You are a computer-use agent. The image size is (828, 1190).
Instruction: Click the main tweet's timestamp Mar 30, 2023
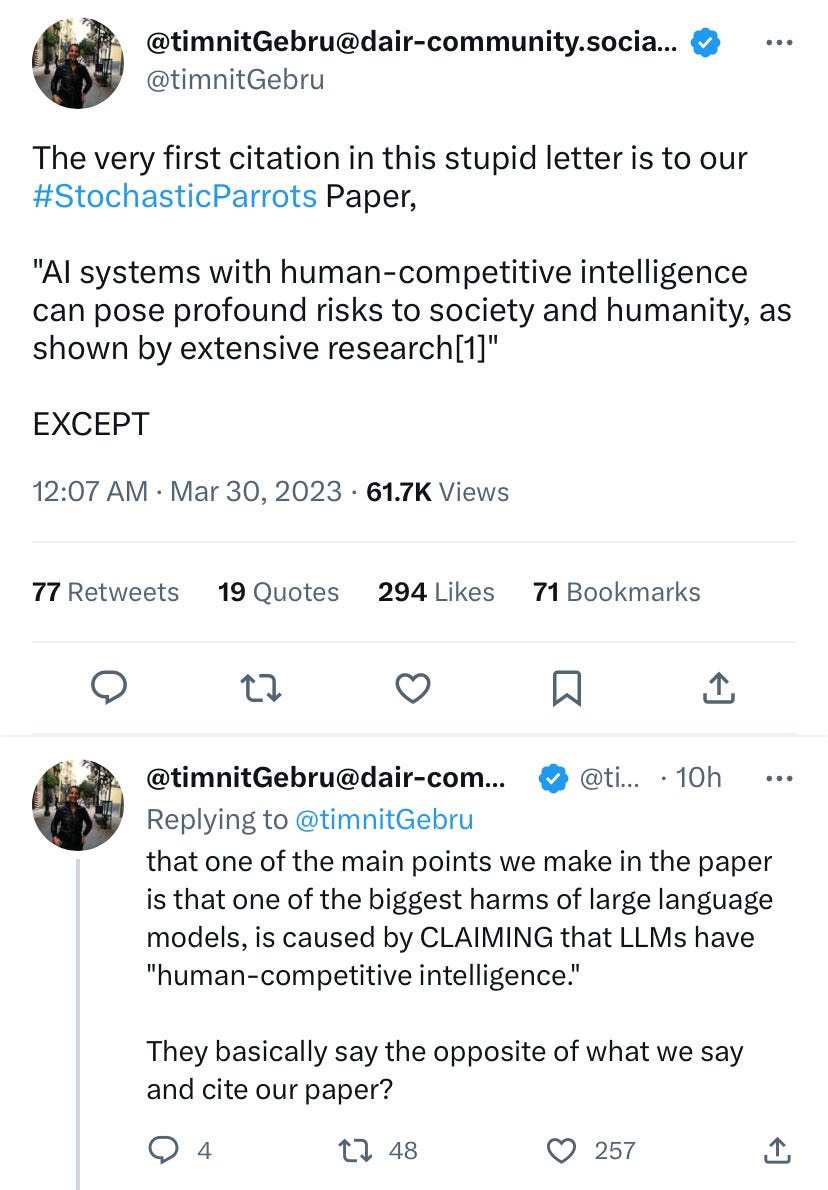pos(256,492)
